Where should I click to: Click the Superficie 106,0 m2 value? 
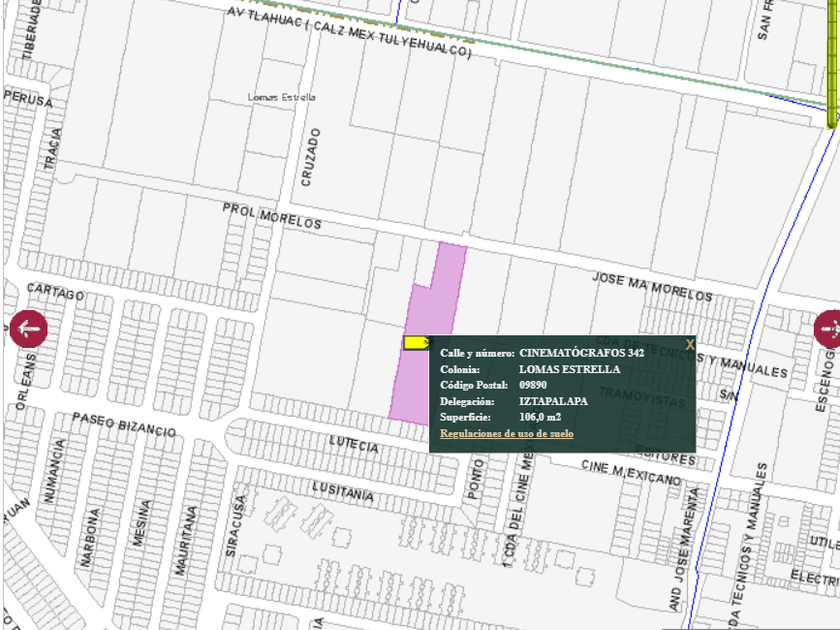[x=539, y=417]
